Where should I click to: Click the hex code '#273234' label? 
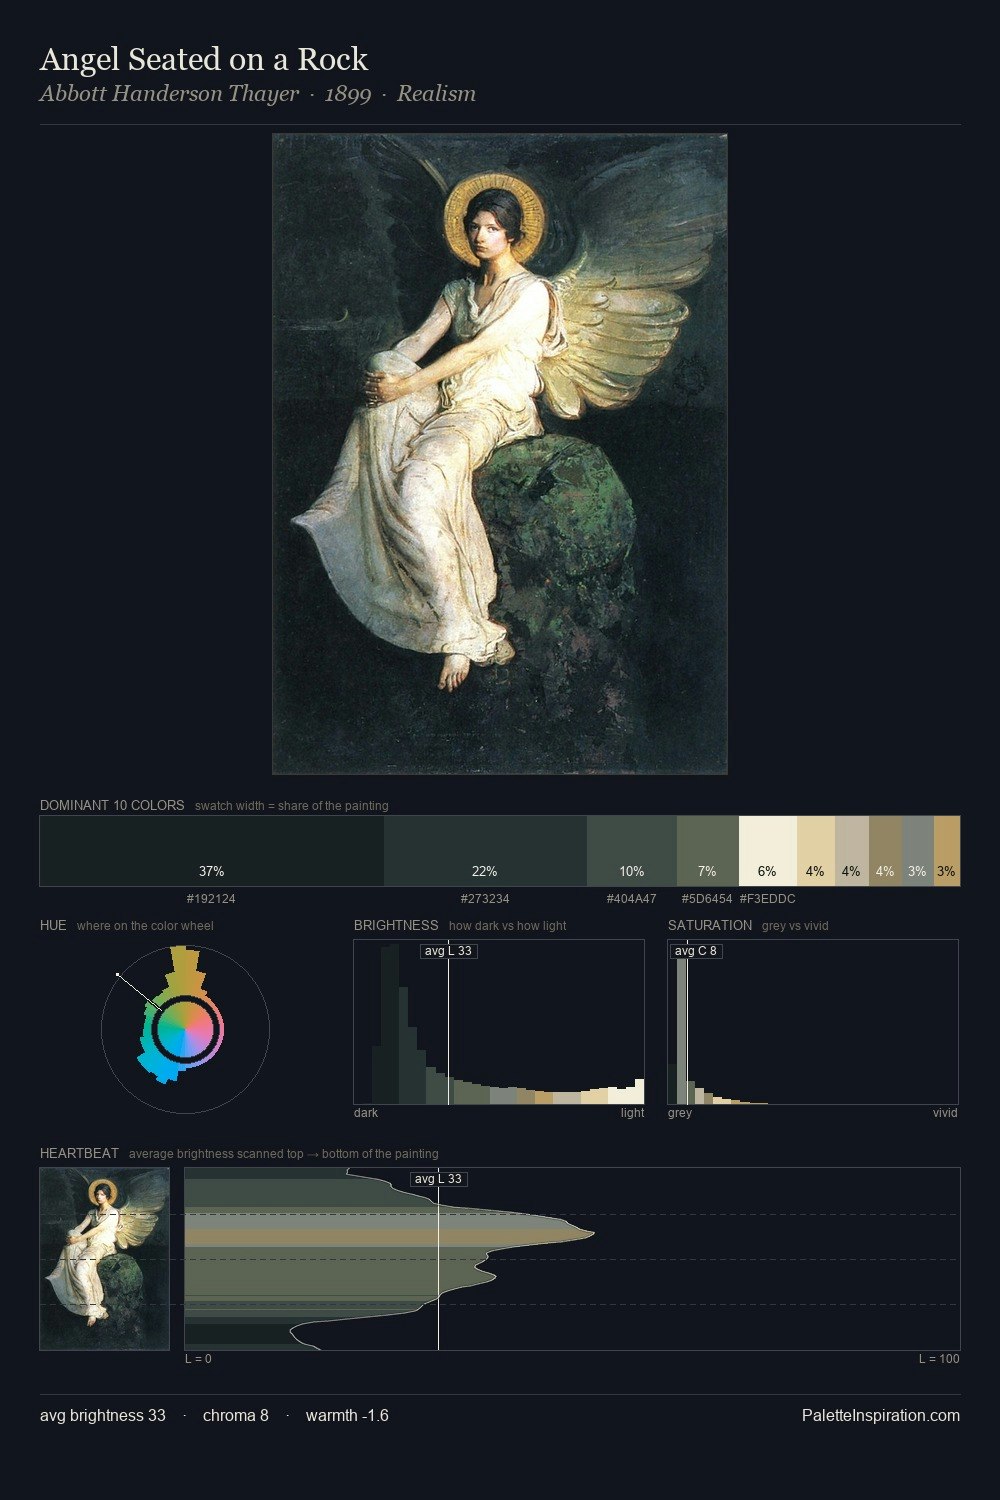(x=485, y=899)
